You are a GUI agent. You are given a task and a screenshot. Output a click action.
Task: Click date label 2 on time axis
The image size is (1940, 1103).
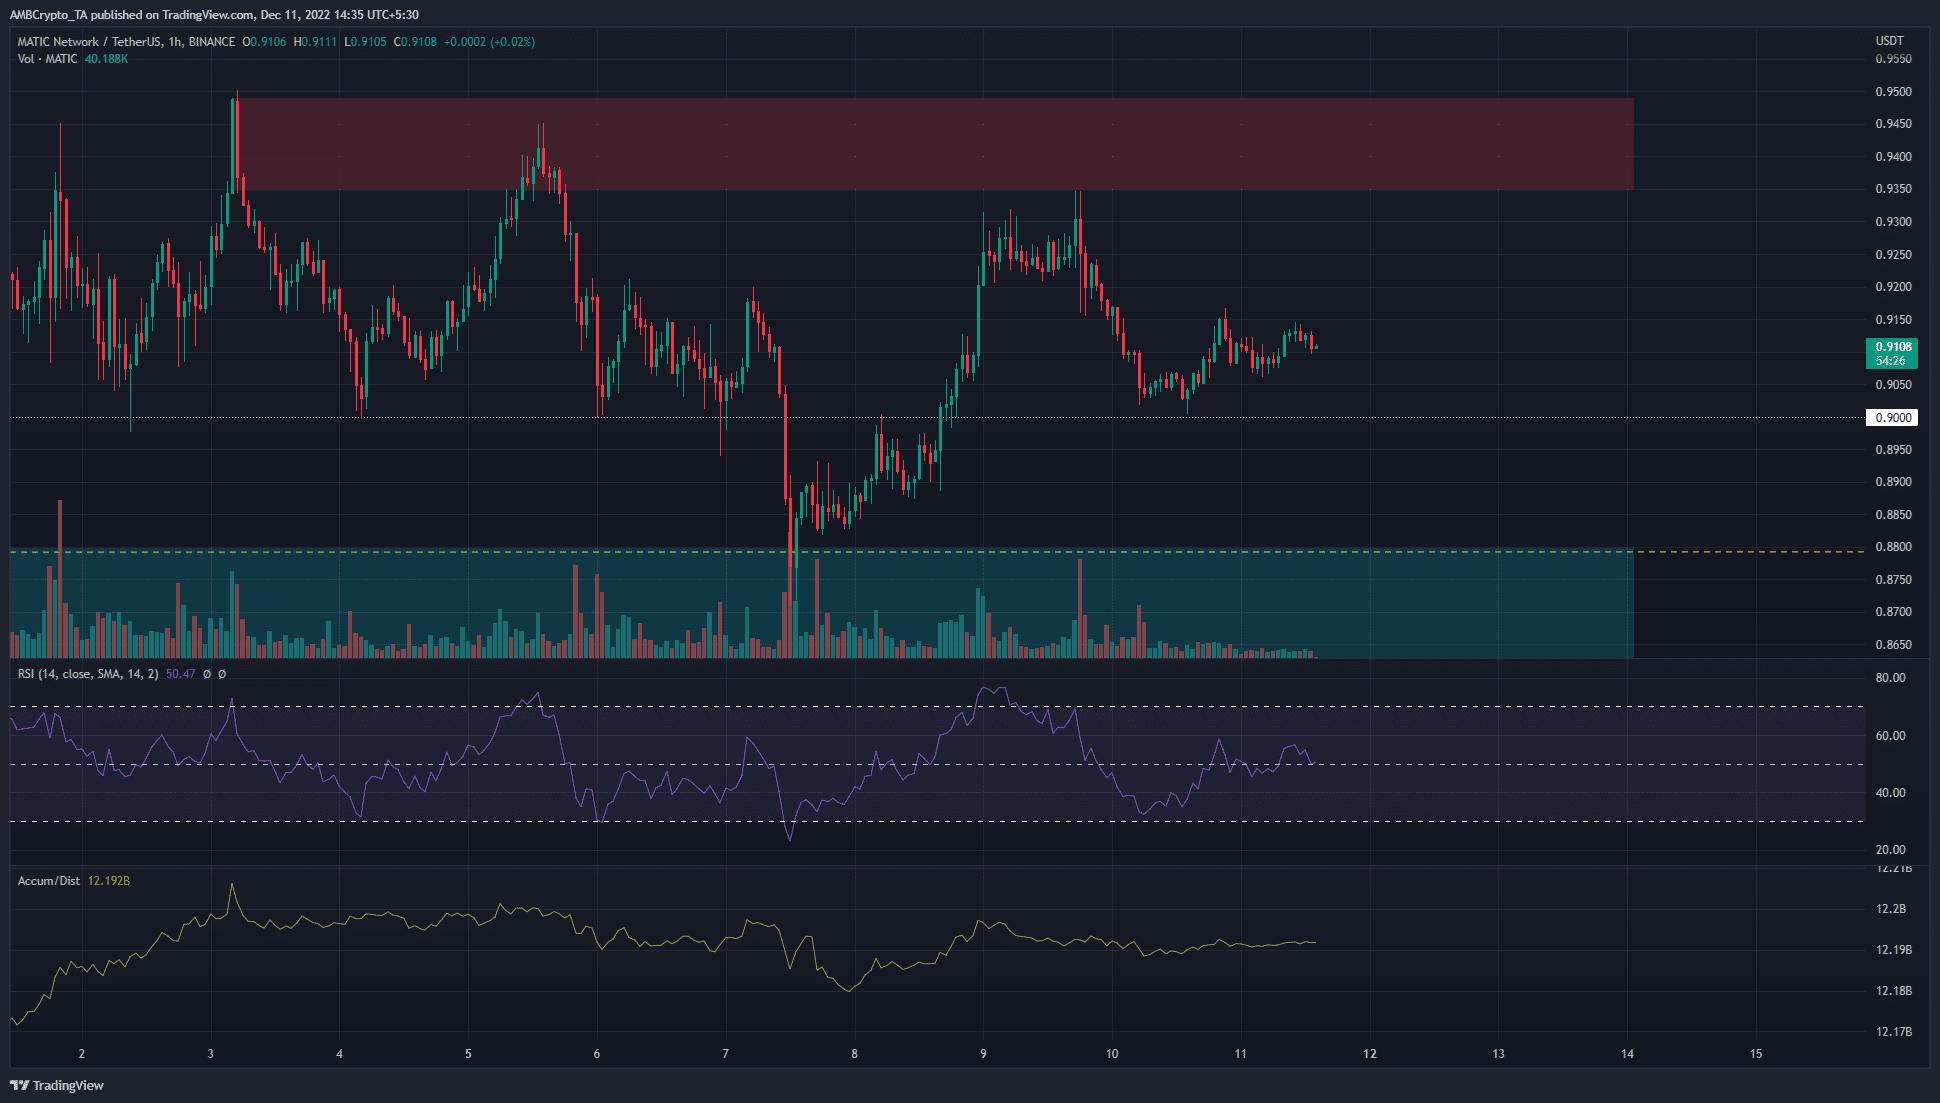pyautogui.click(x=82, y=1054)
